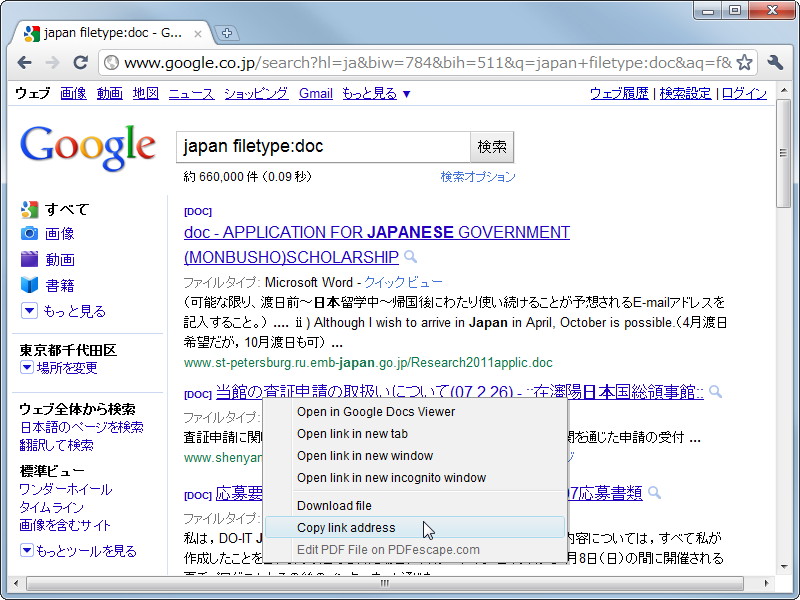Click the bookmark star in the address bar

[x=743, y=61]
